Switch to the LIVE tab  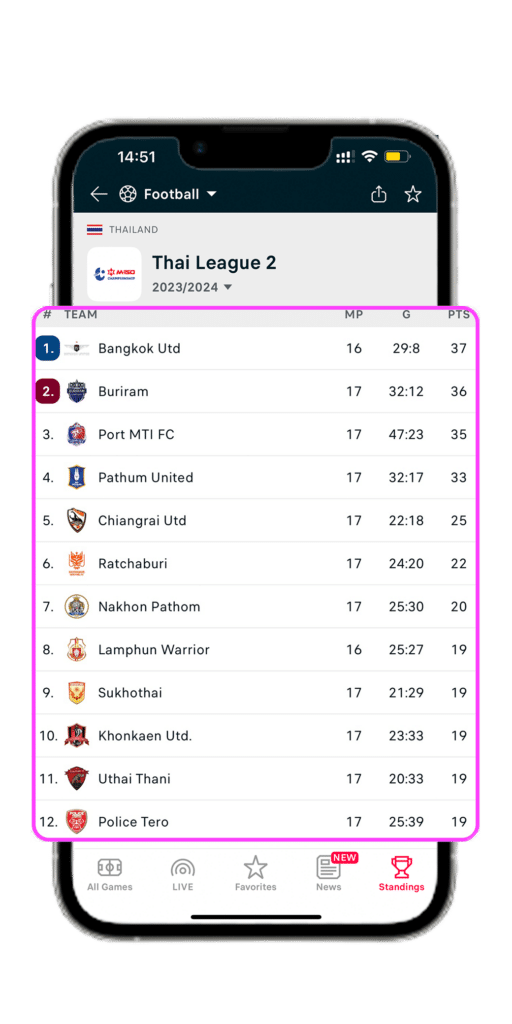pyautogui.click(x=182, y=874)
